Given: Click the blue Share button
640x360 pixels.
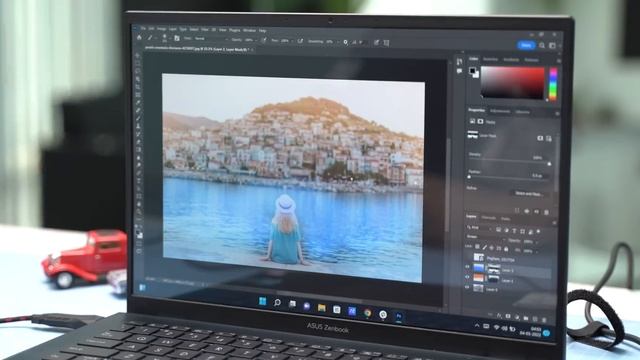Looking at the screenshot, I should point(526,45).
